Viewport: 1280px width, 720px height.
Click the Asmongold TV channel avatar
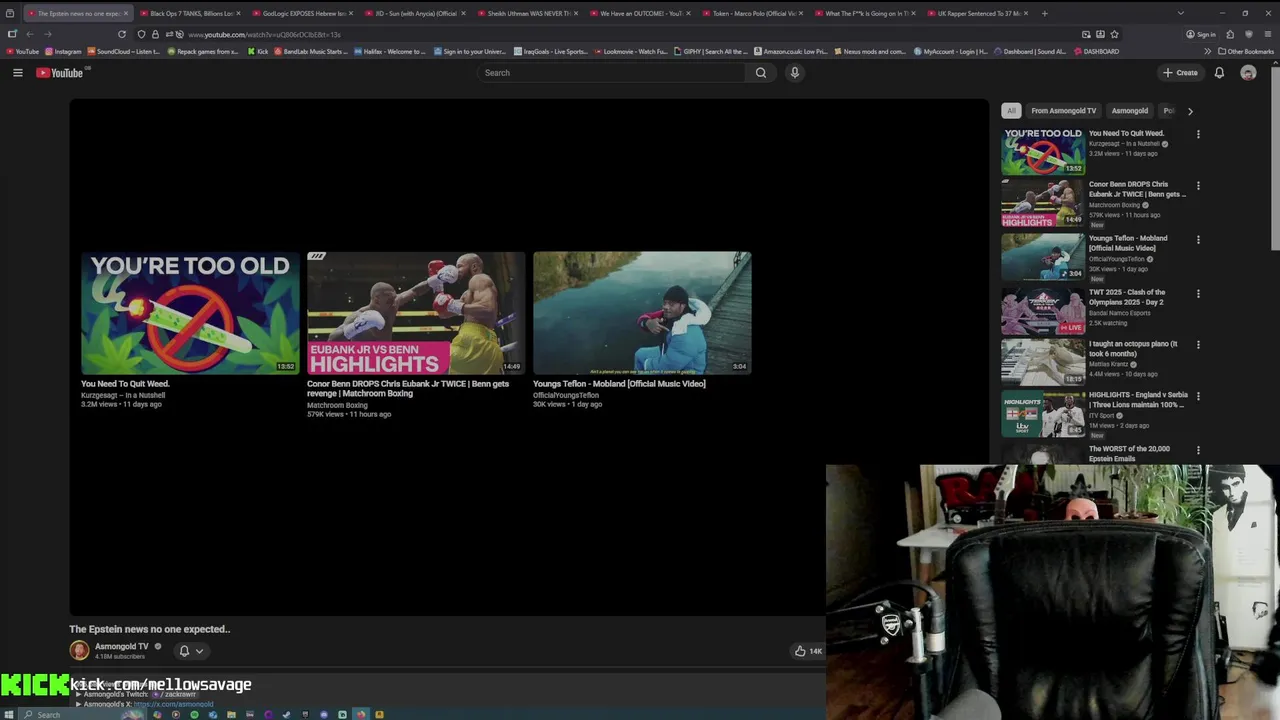pos(79,650)
